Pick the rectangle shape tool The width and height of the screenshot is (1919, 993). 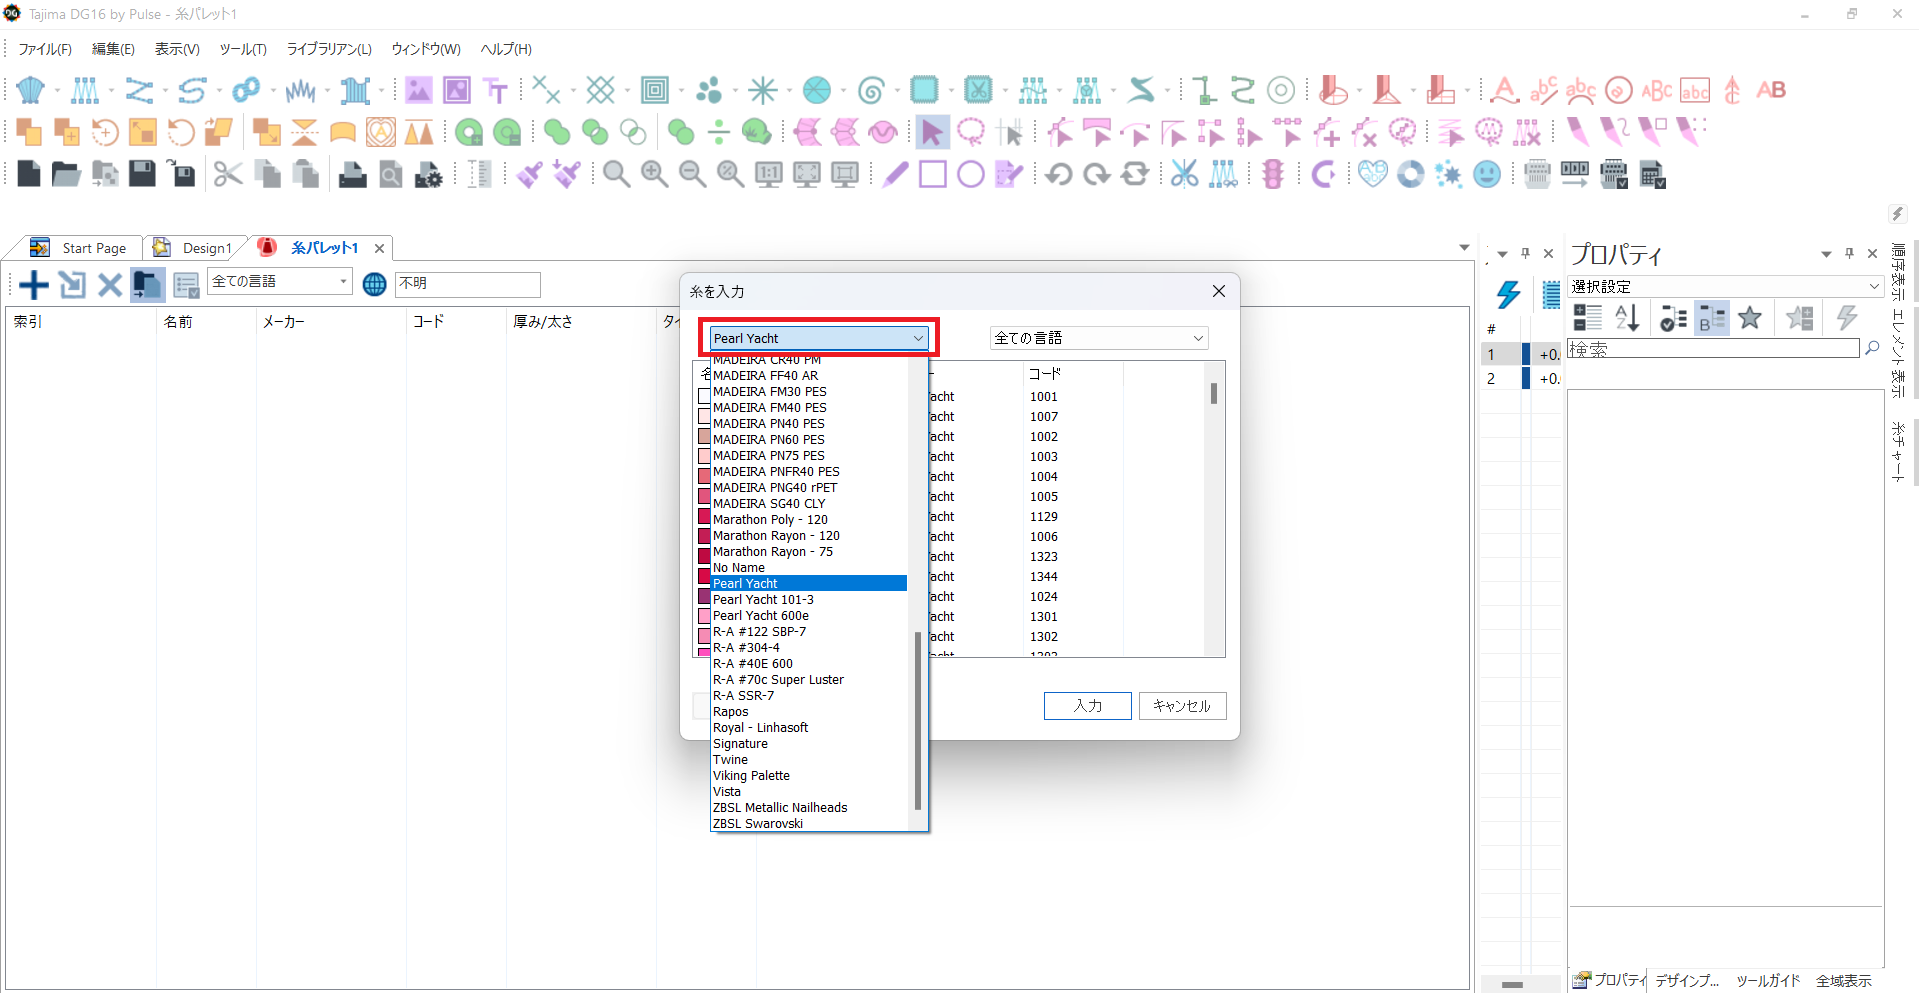[933, 174]
